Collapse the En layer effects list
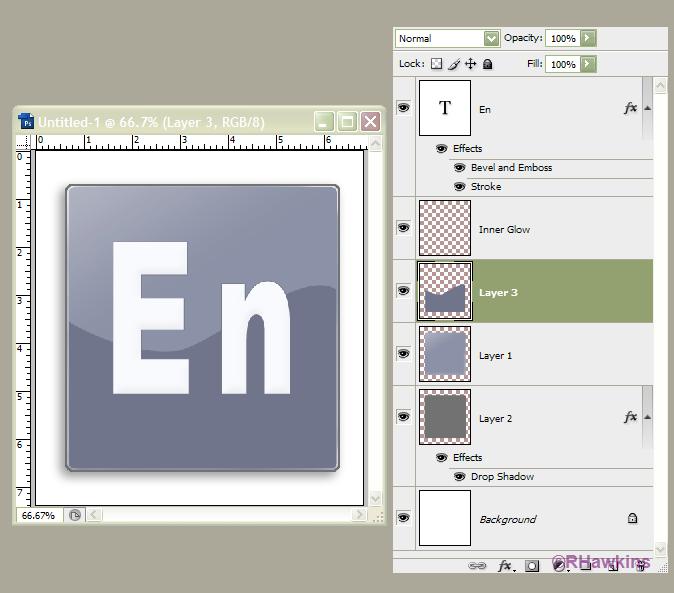 (647, 108)
